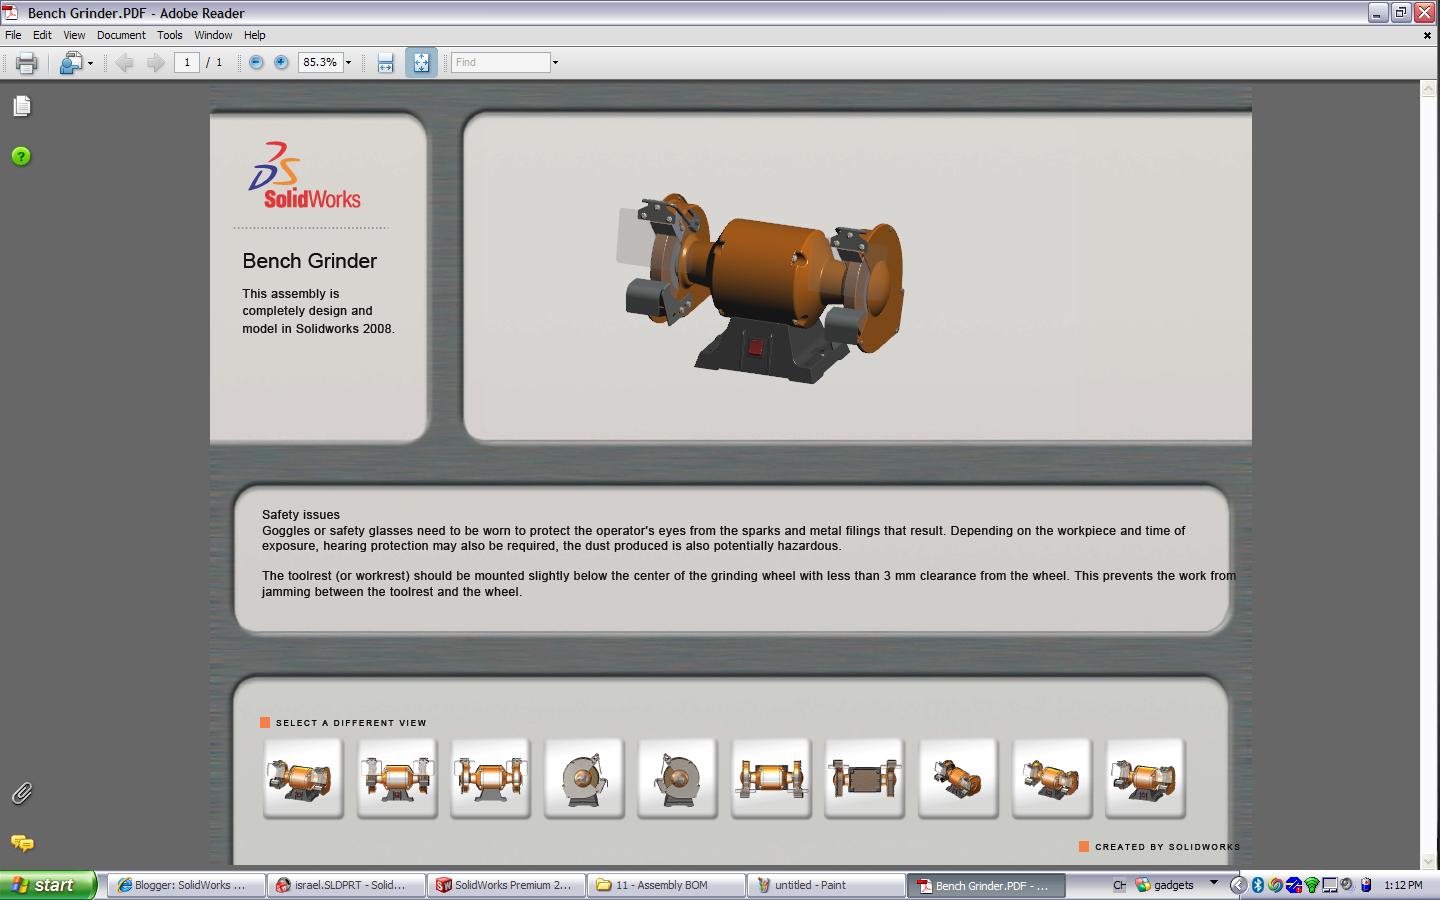Toggle the Fit Page view icon
This screenshot has width=1440, height=900.
point(421,62)
